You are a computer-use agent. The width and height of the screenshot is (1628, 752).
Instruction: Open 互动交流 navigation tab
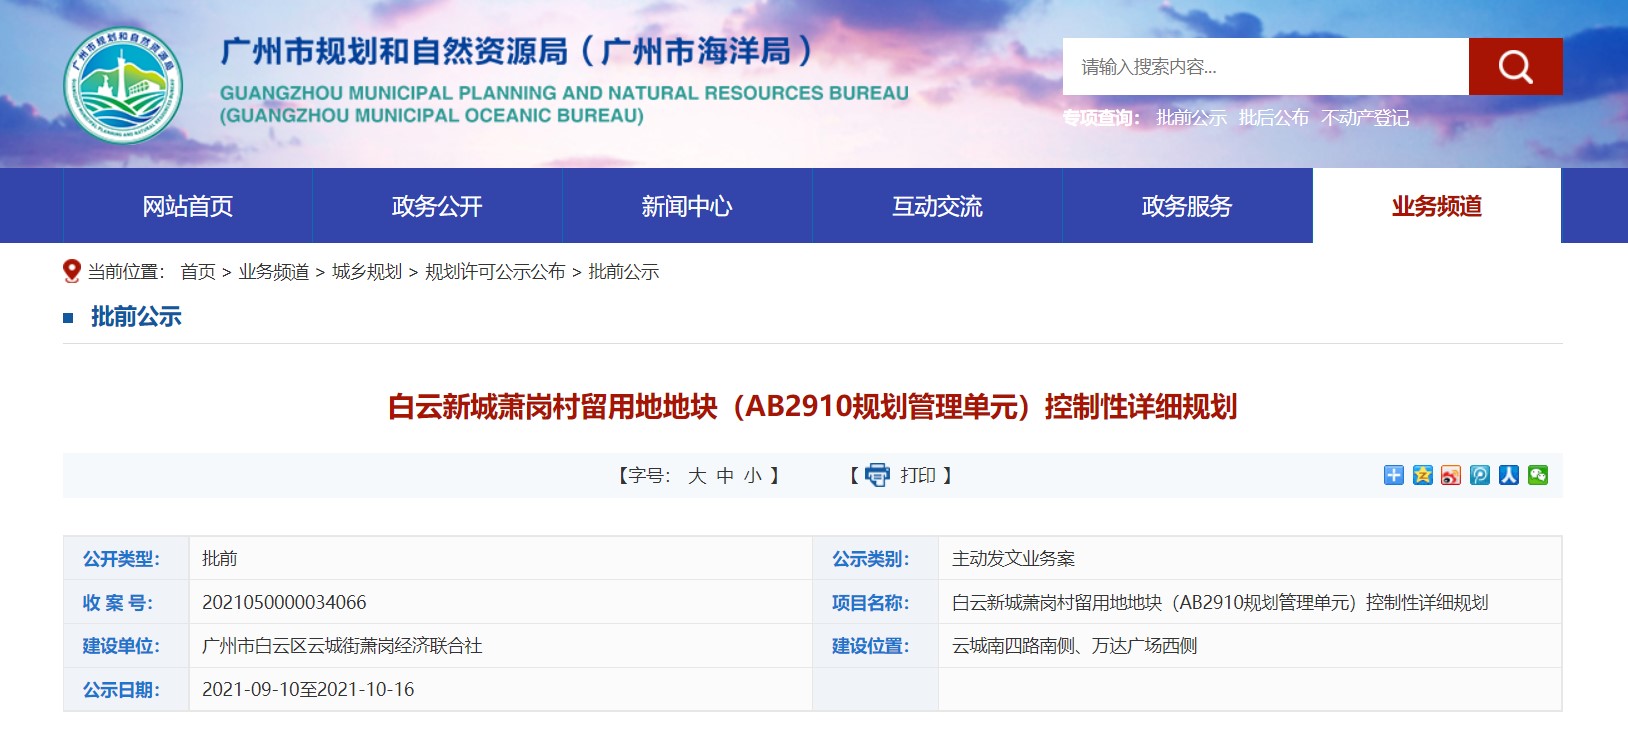(x=938, y=206)
